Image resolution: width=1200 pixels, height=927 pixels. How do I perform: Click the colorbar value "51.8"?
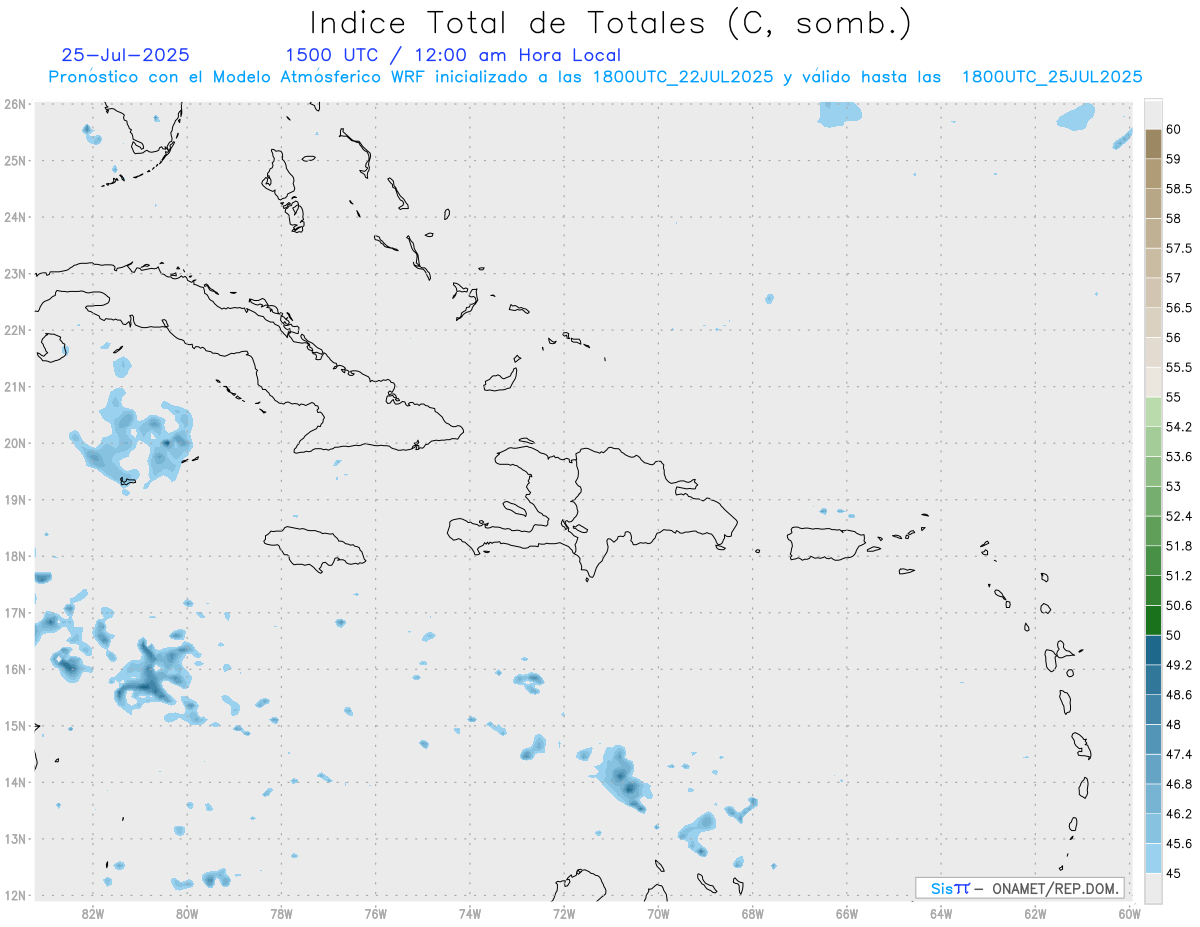[1178, 546]
